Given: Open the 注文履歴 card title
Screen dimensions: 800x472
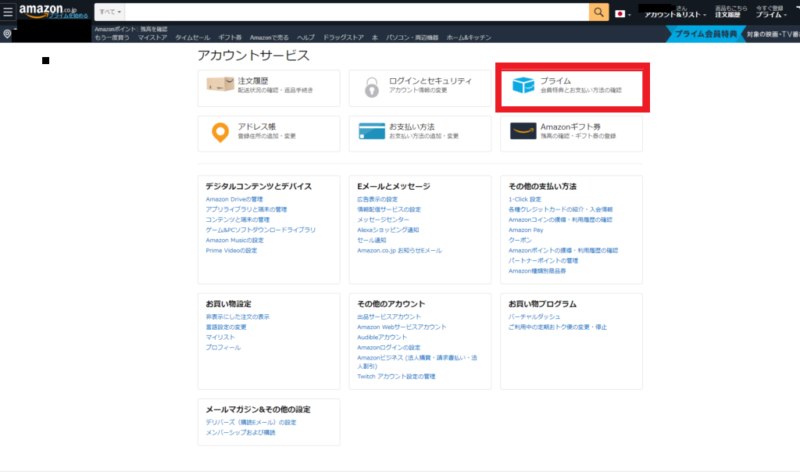Looking at the screenshot, I should coord(253,81).
